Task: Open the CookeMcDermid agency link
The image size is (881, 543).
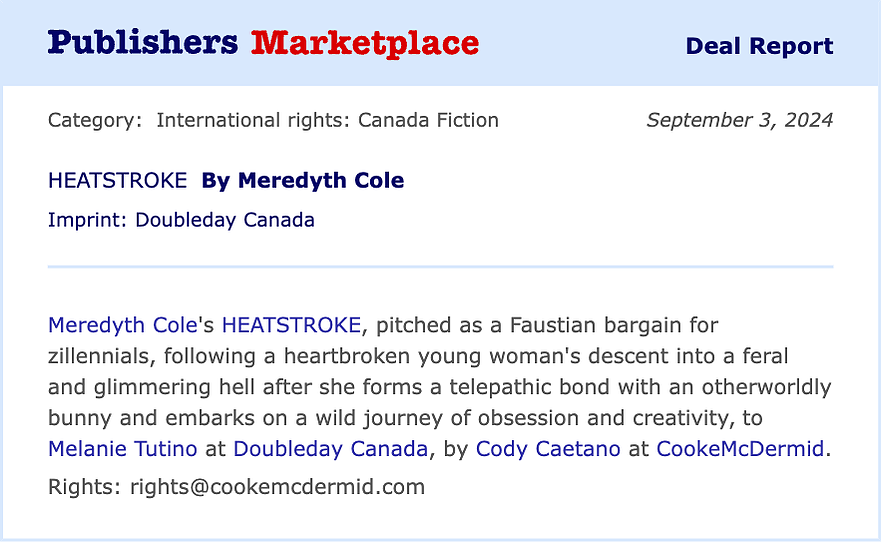Action: pyautogui.click(x=740, y=449)
